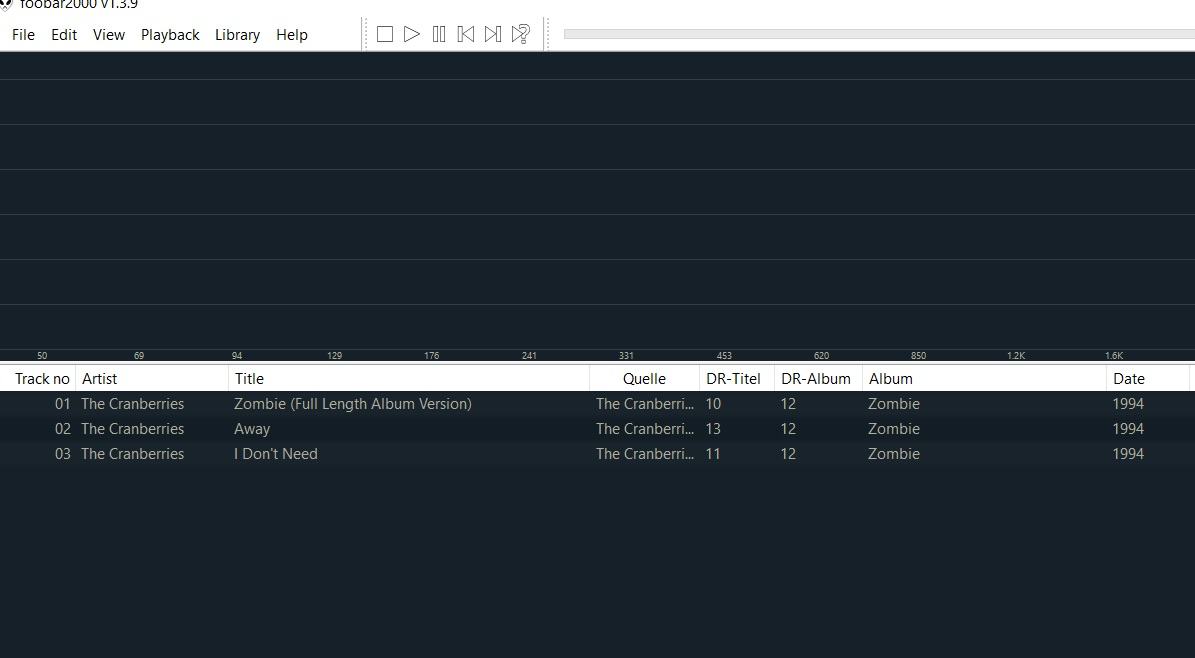Click DR-Titel value 11

(x=713, y=454)
